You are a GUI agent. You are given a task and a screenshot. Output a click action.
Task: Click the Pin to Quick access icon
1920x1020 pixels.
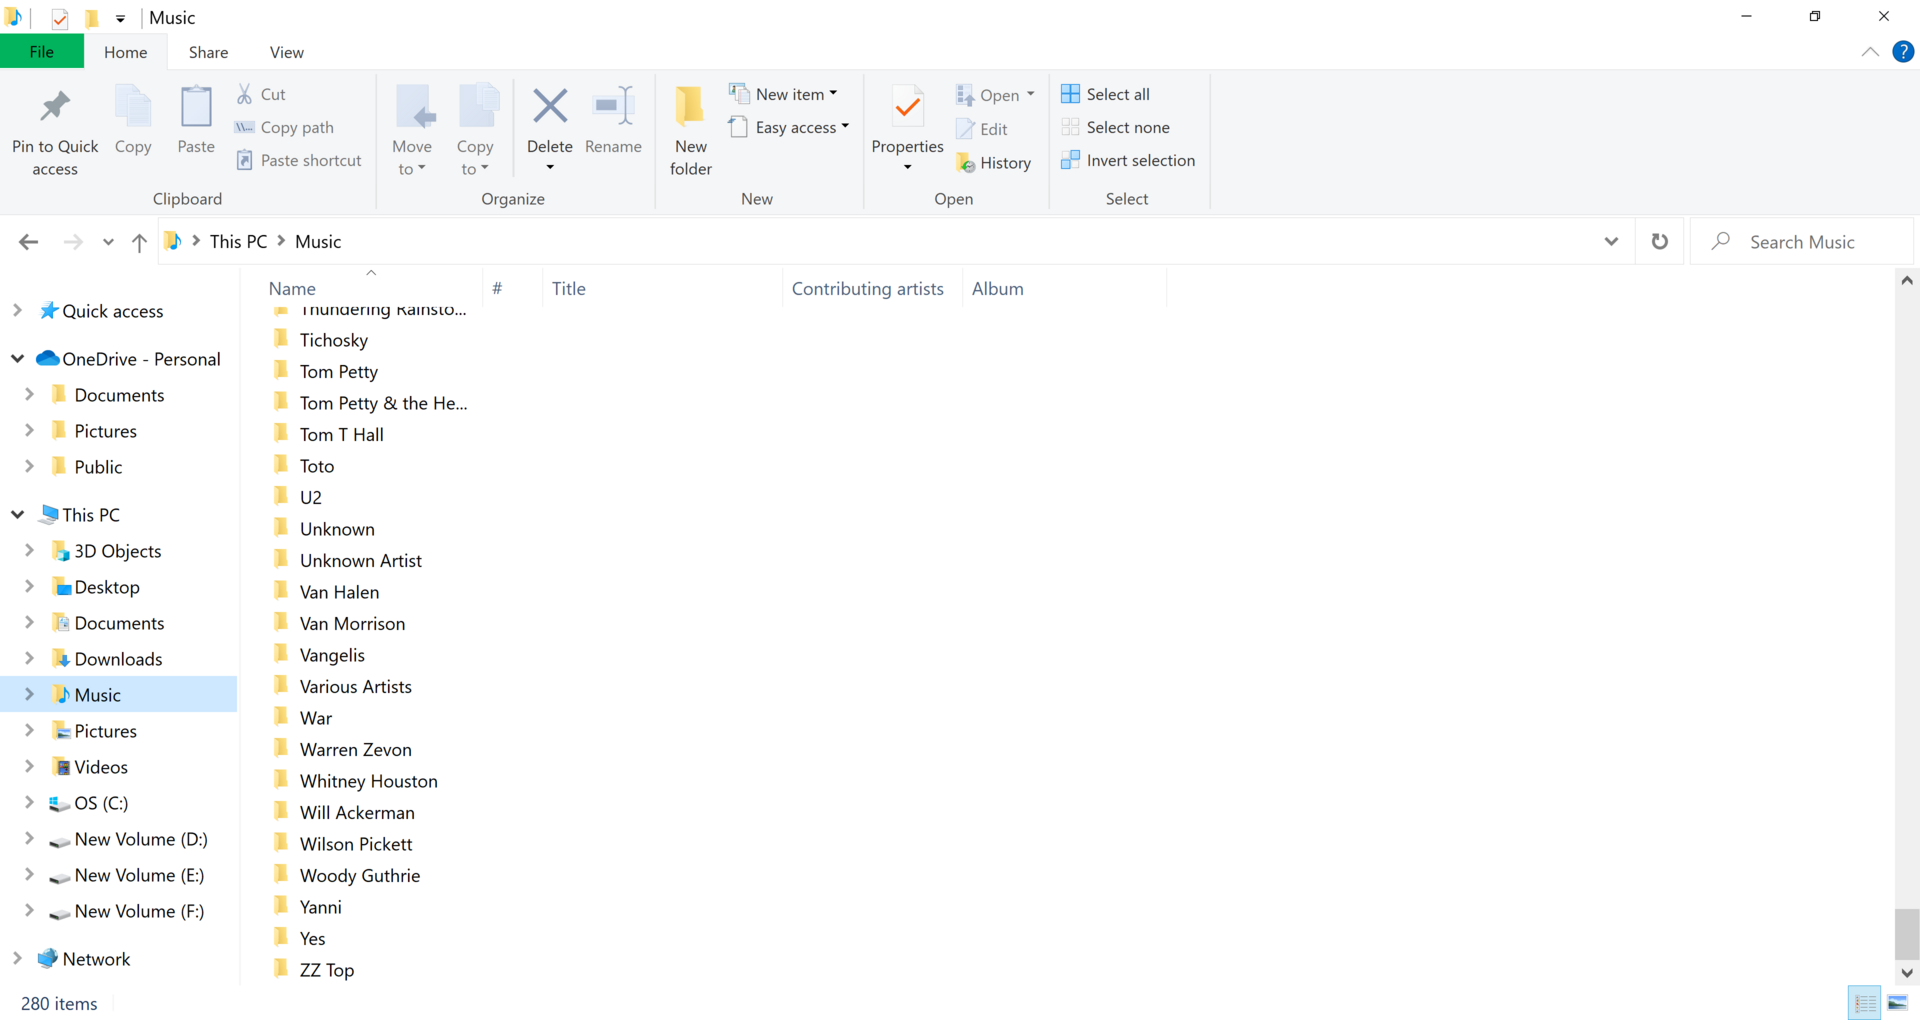point(55,107)
